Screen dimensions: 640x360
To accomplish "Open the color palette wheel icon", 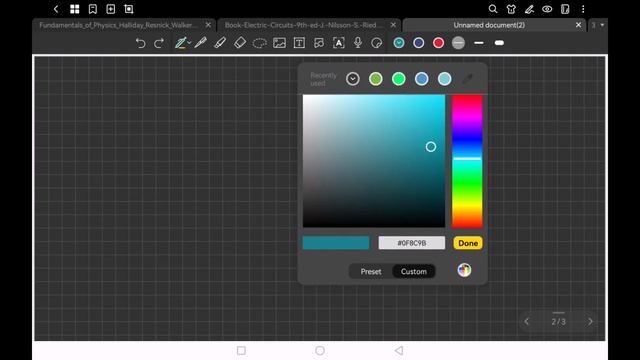I will click(x=464, y=270).
